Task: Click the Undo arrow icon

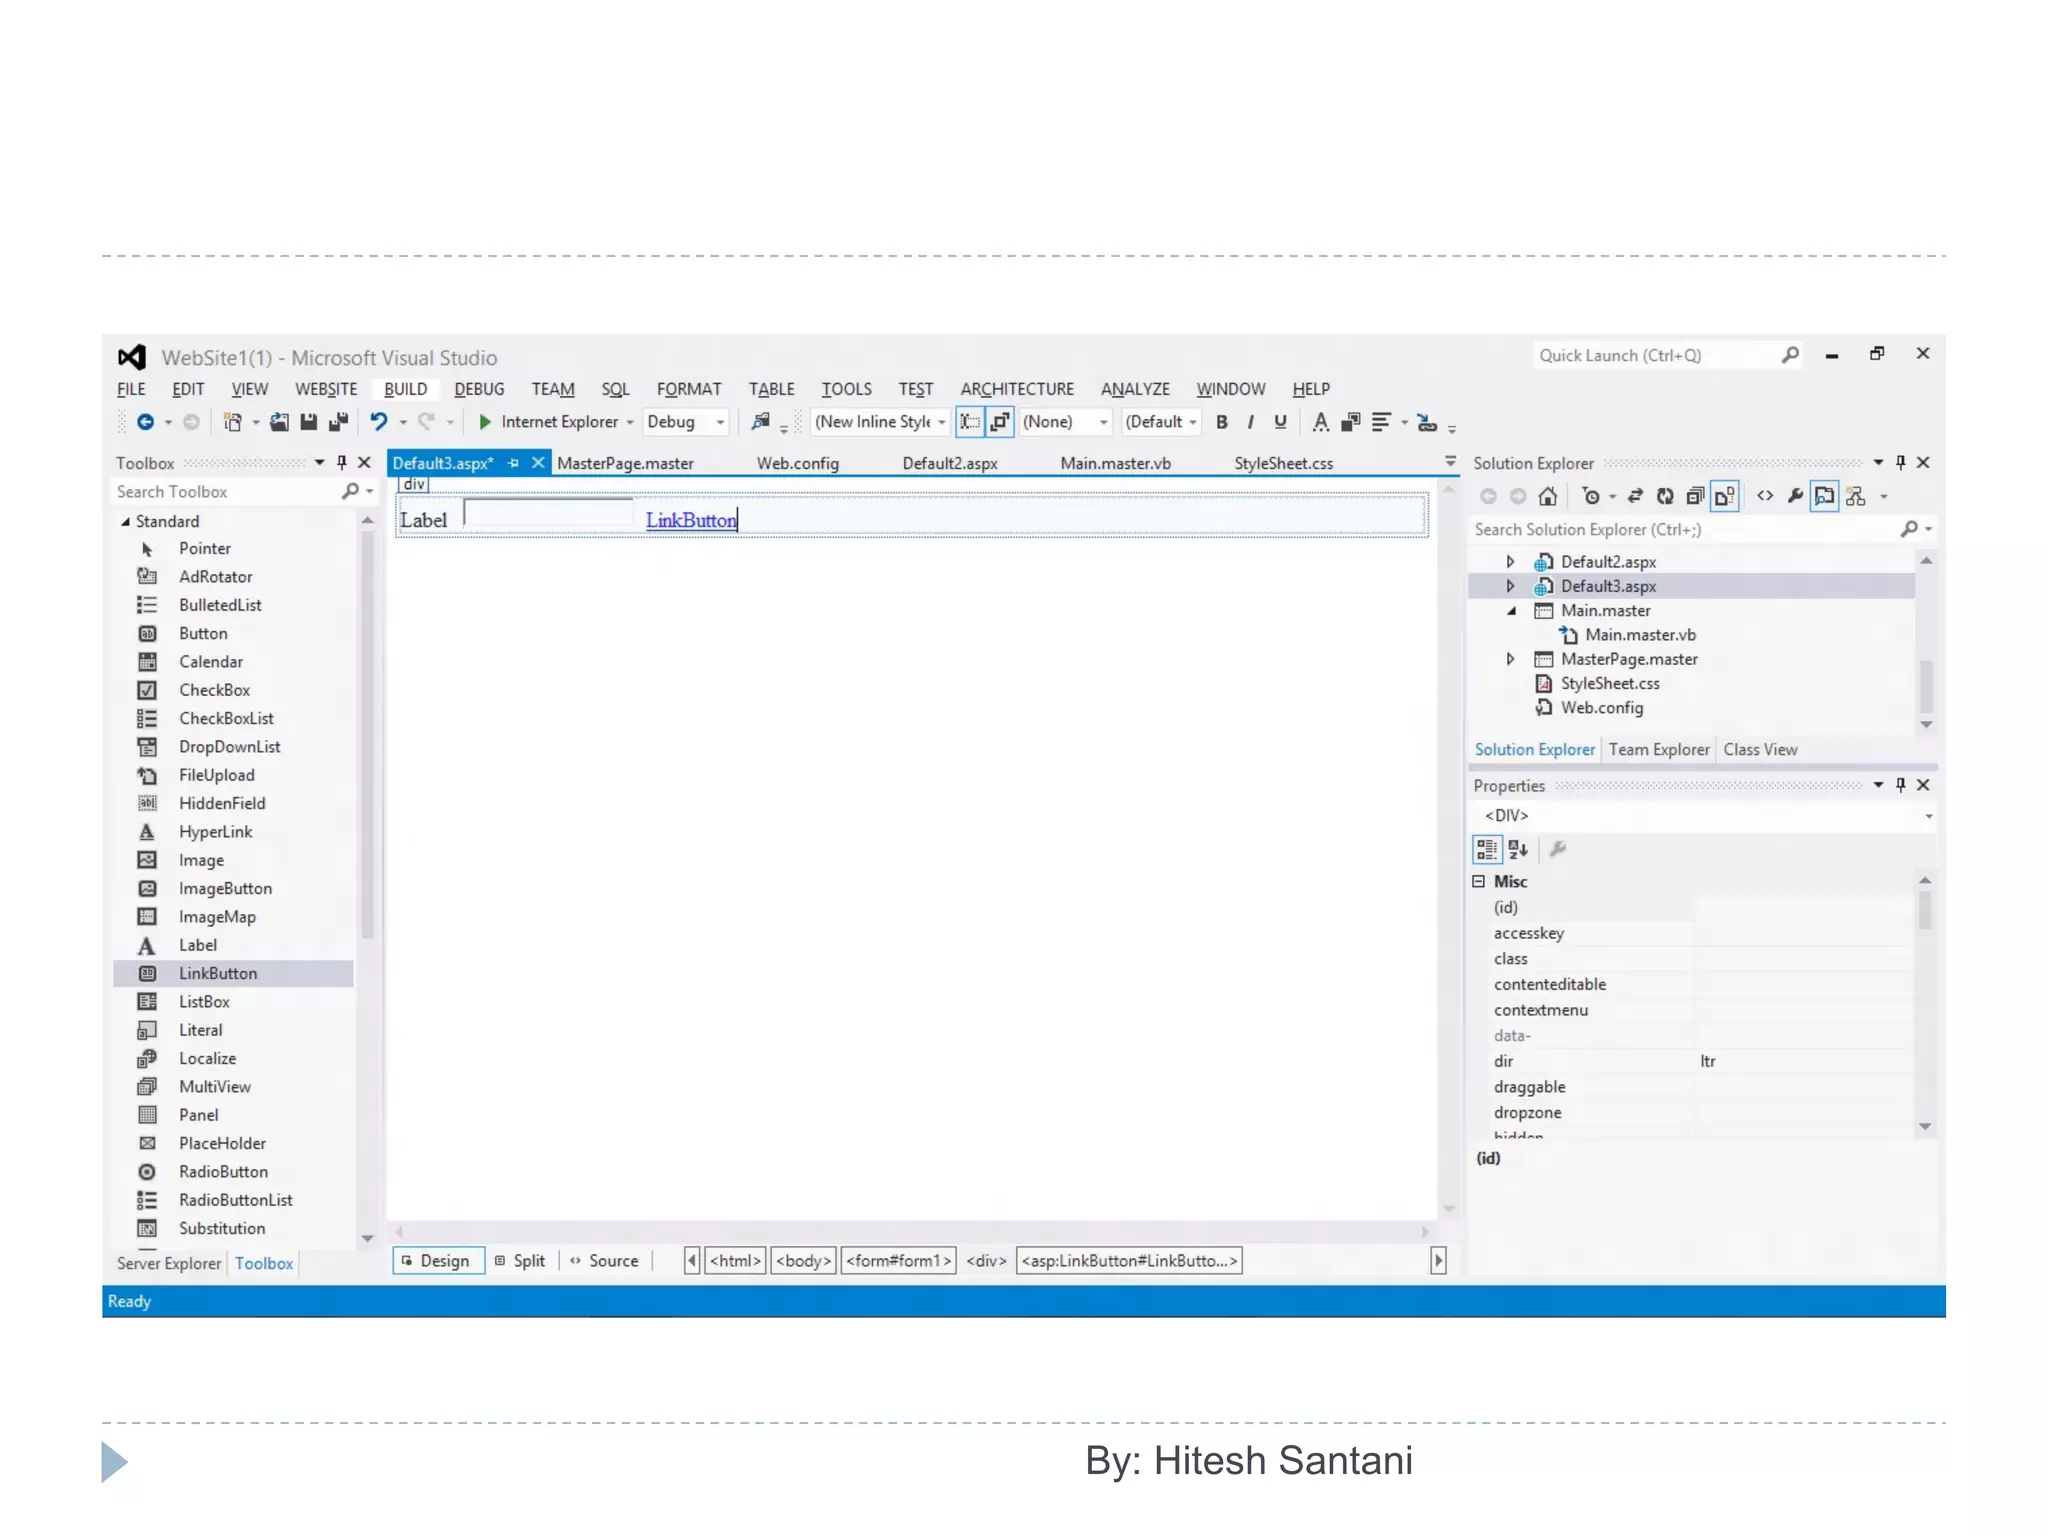Action: point(378,422)
